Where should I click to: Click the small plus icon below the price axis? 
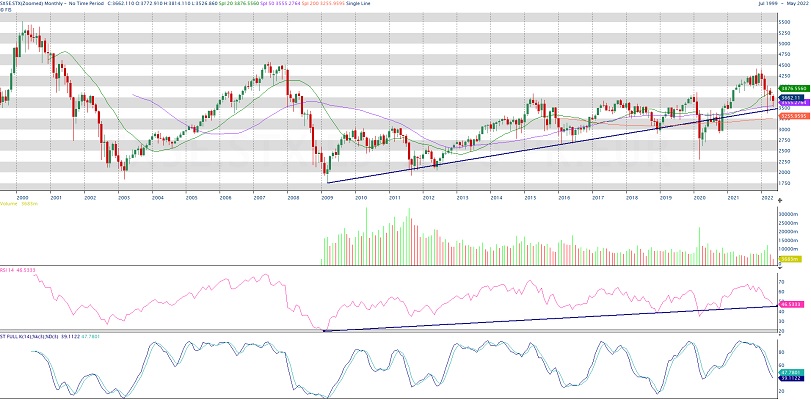781,199
